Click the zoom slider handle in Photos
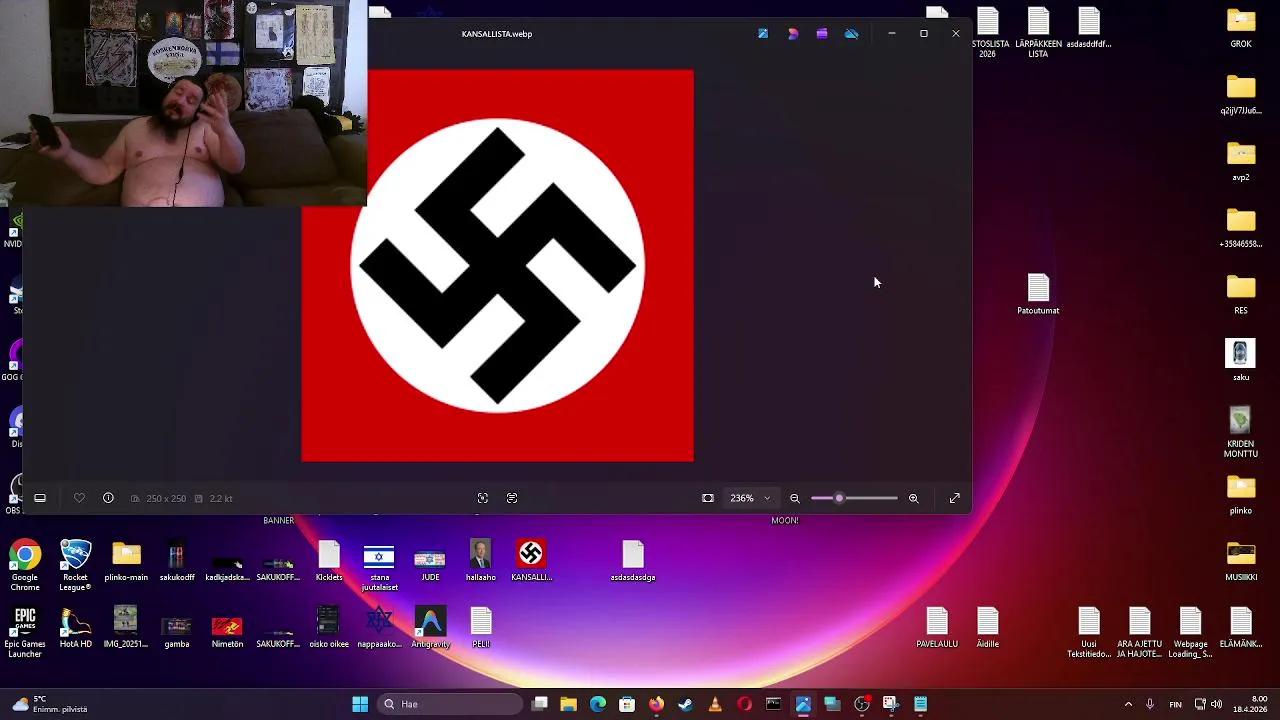 pos(839,498)
